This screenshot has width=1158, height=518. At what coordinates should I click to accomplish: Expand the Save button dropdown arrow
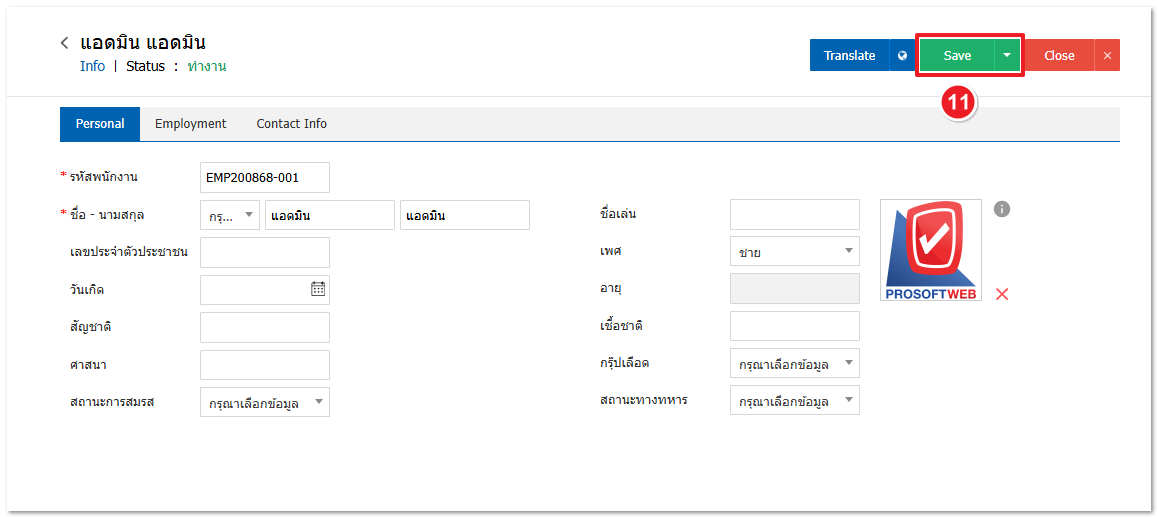(1007, 56)
